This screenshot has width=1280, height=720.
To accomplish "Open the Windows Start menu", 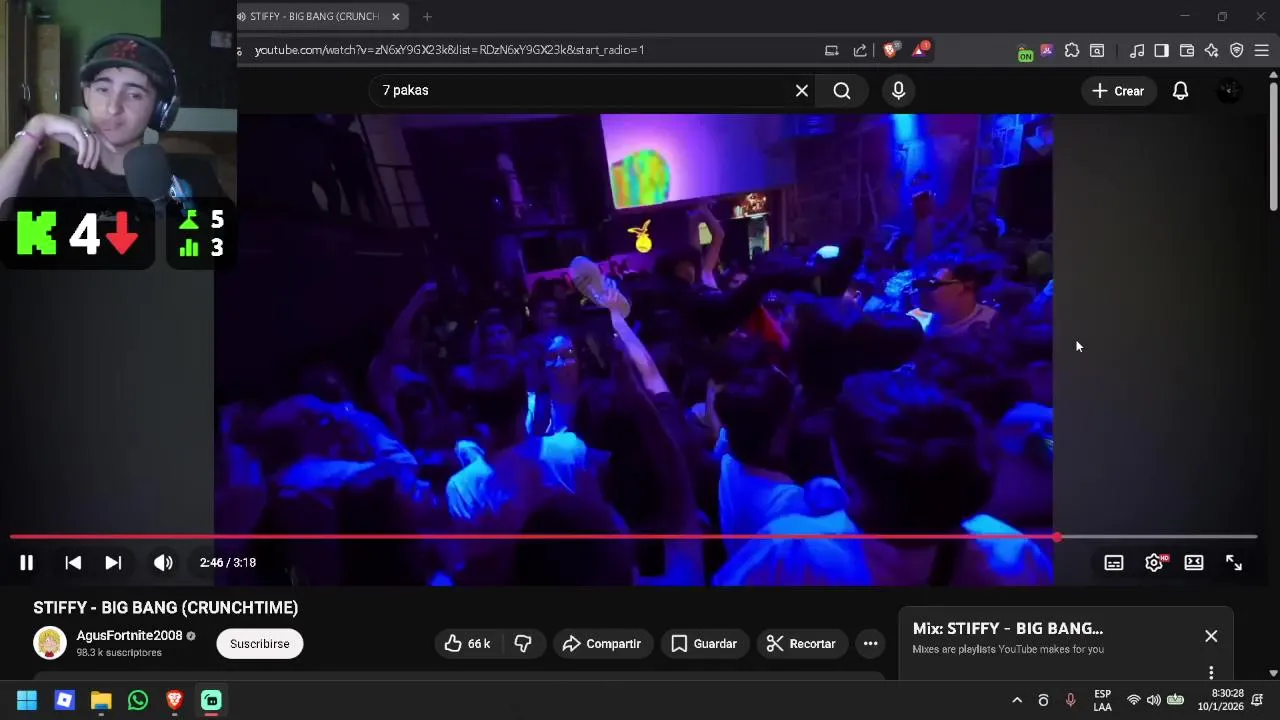I will pos(27,700).
